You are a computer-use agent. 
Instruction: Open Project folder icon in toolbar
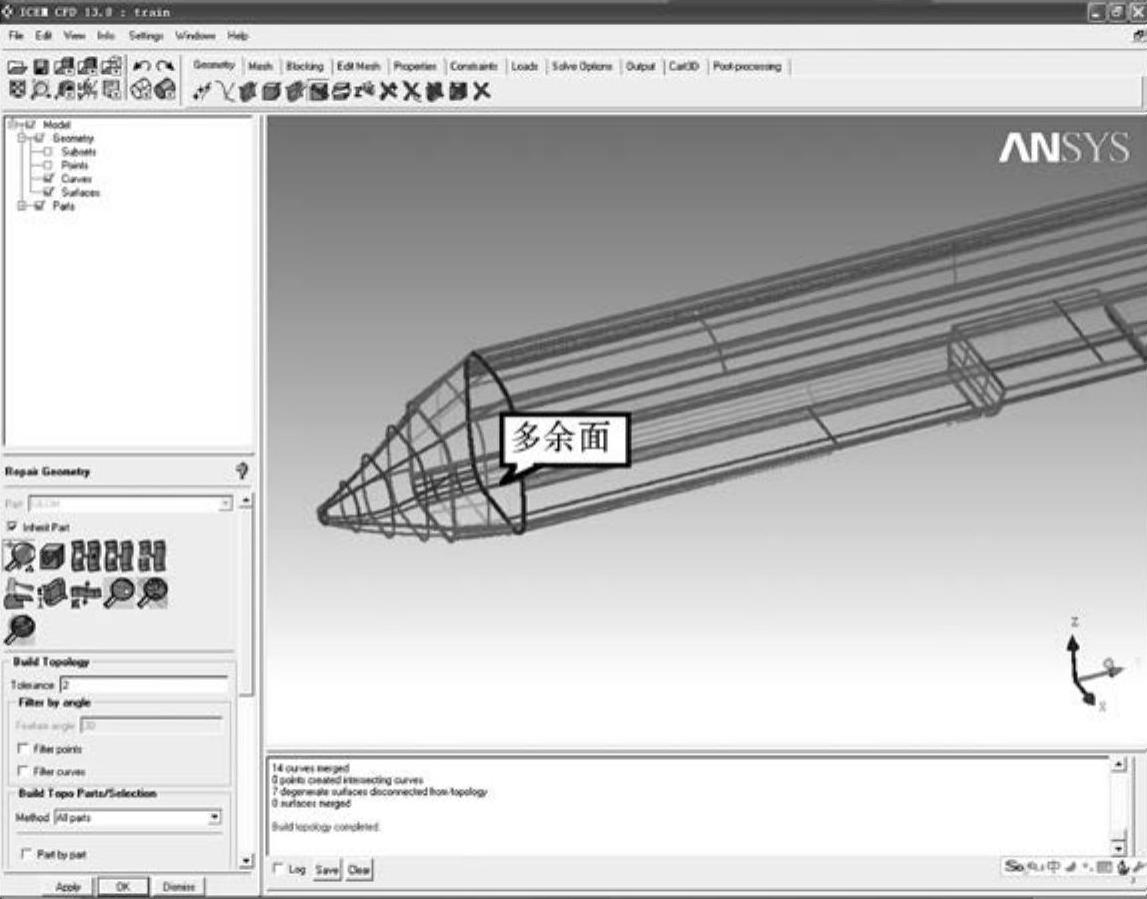tap(17, 67)
